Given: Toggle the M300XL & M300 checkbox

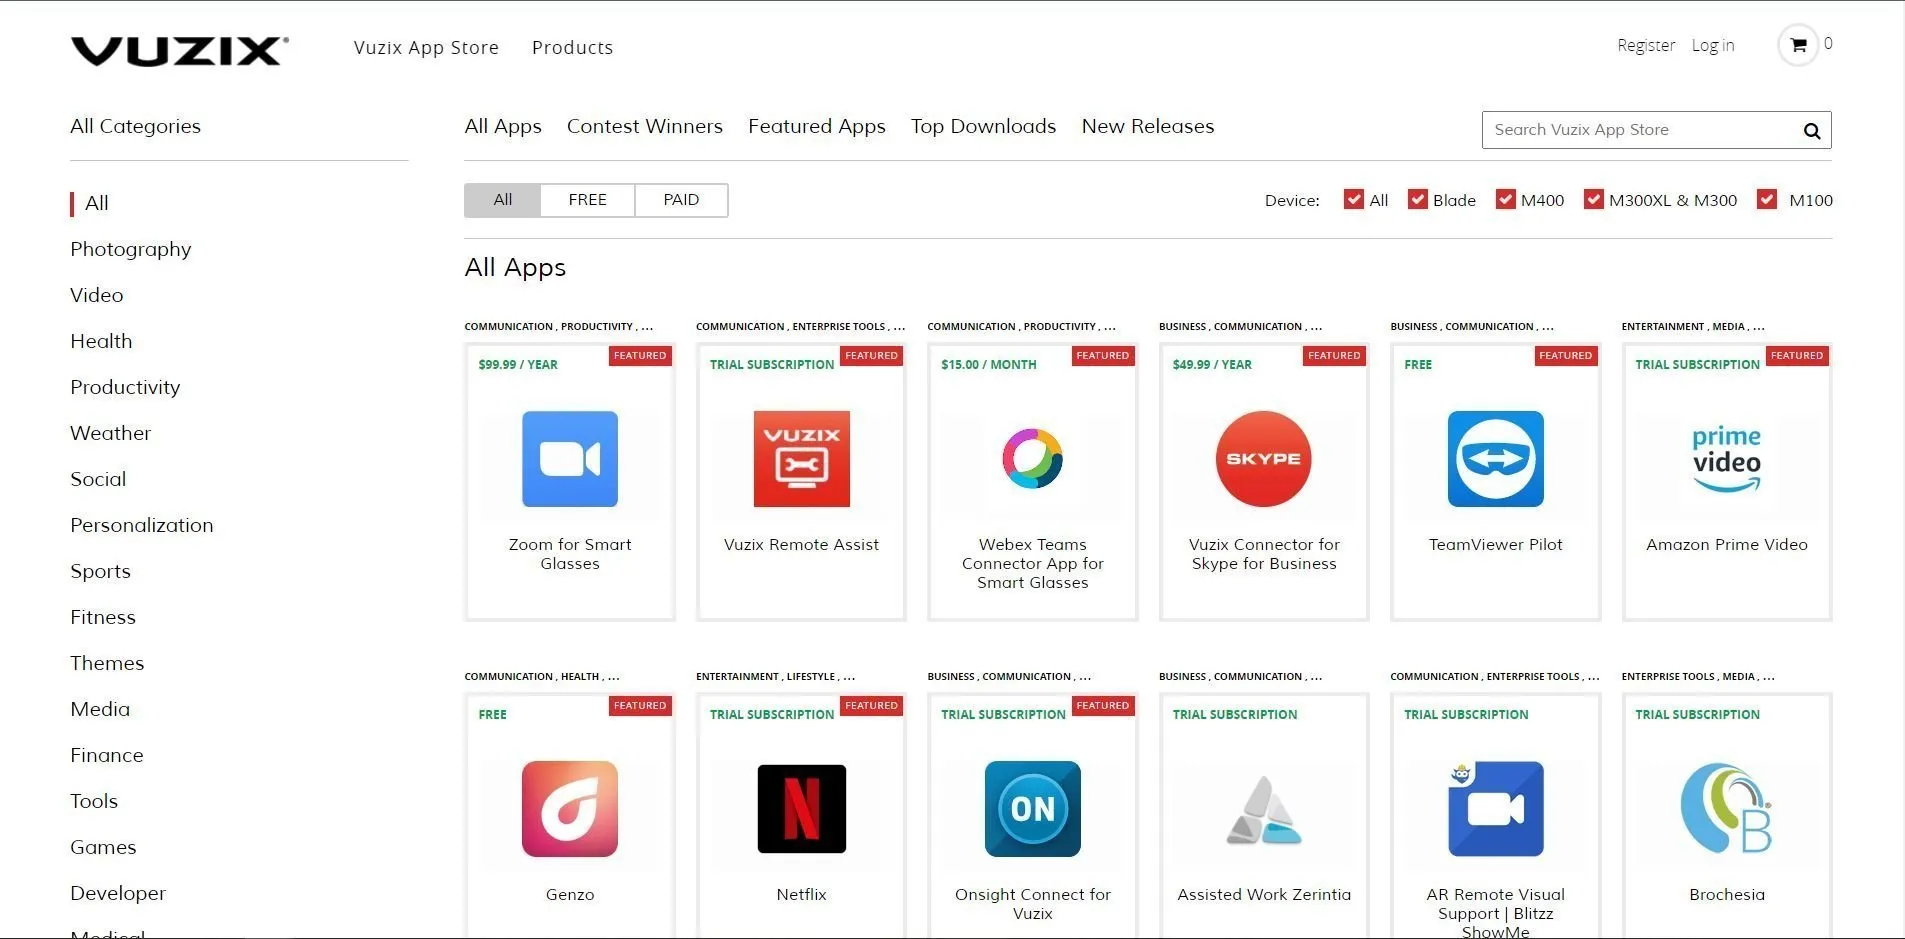Looking at the screenshot, I should point(1594,199).
